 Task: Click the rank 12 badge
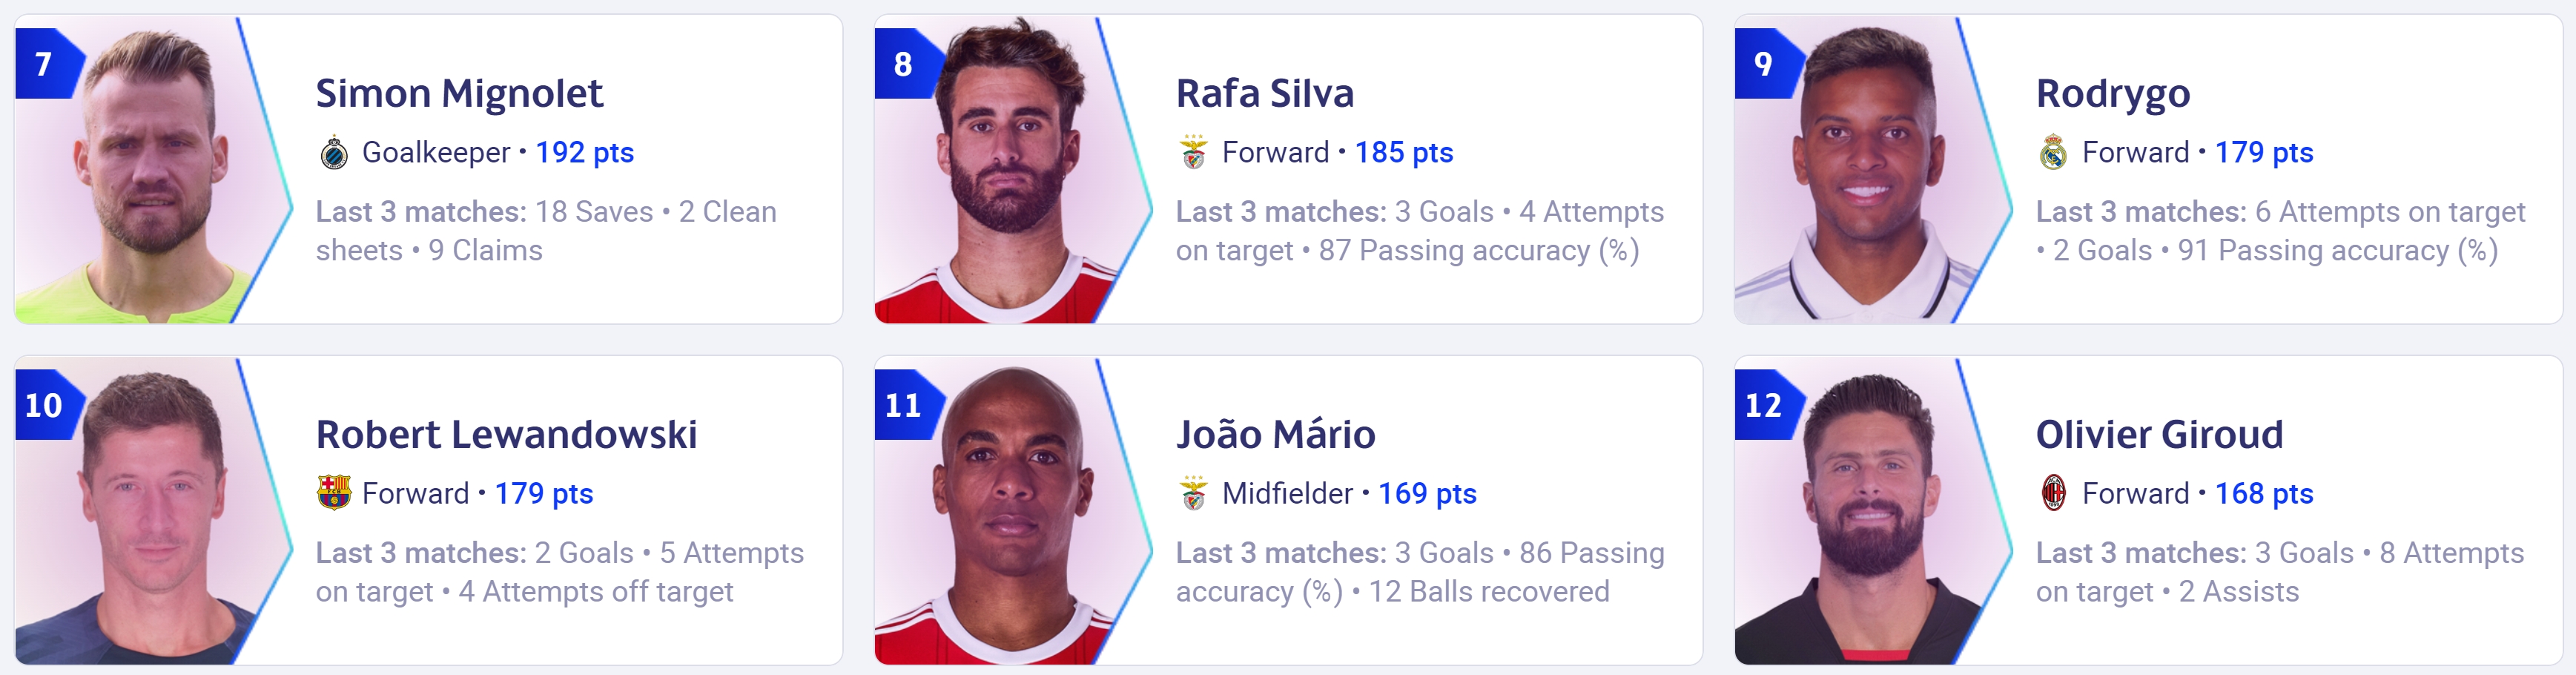point(1765,405)
